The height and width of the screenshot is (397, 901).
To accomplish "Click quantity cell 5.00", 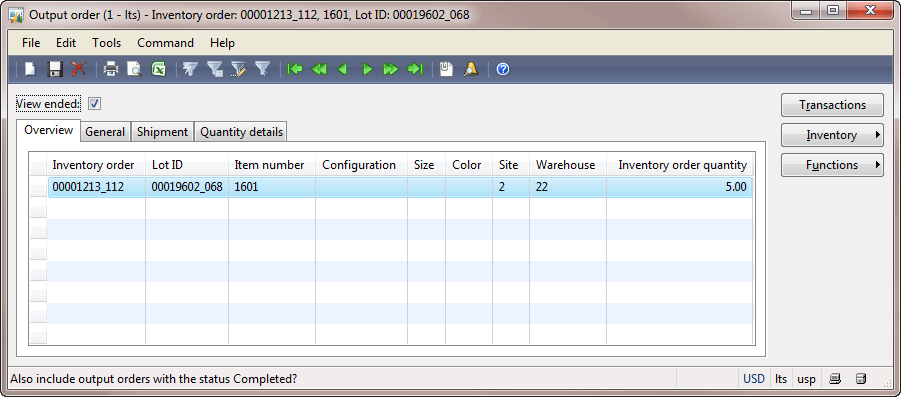I will 679,187.
